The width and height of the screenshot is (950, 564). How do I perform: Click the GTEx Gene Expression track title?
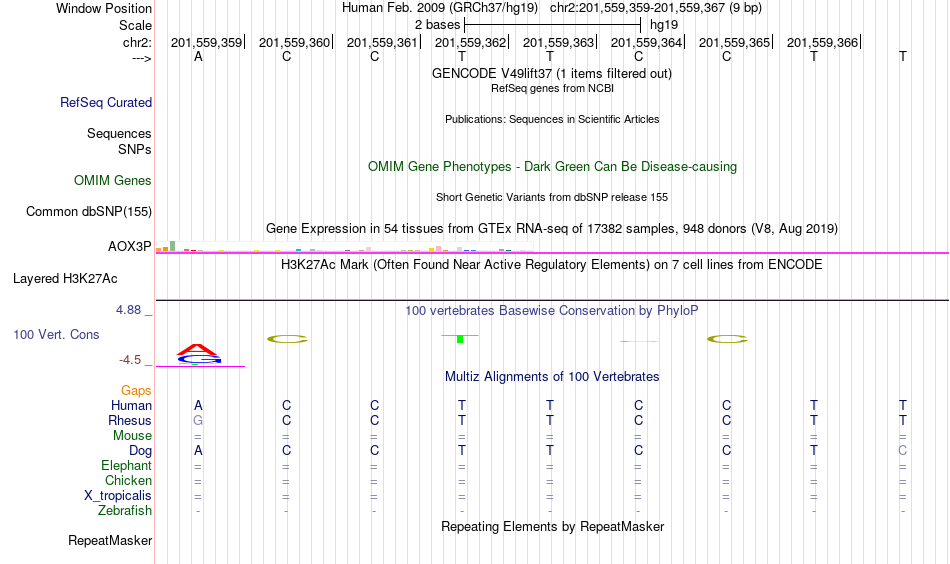[552, 228]
